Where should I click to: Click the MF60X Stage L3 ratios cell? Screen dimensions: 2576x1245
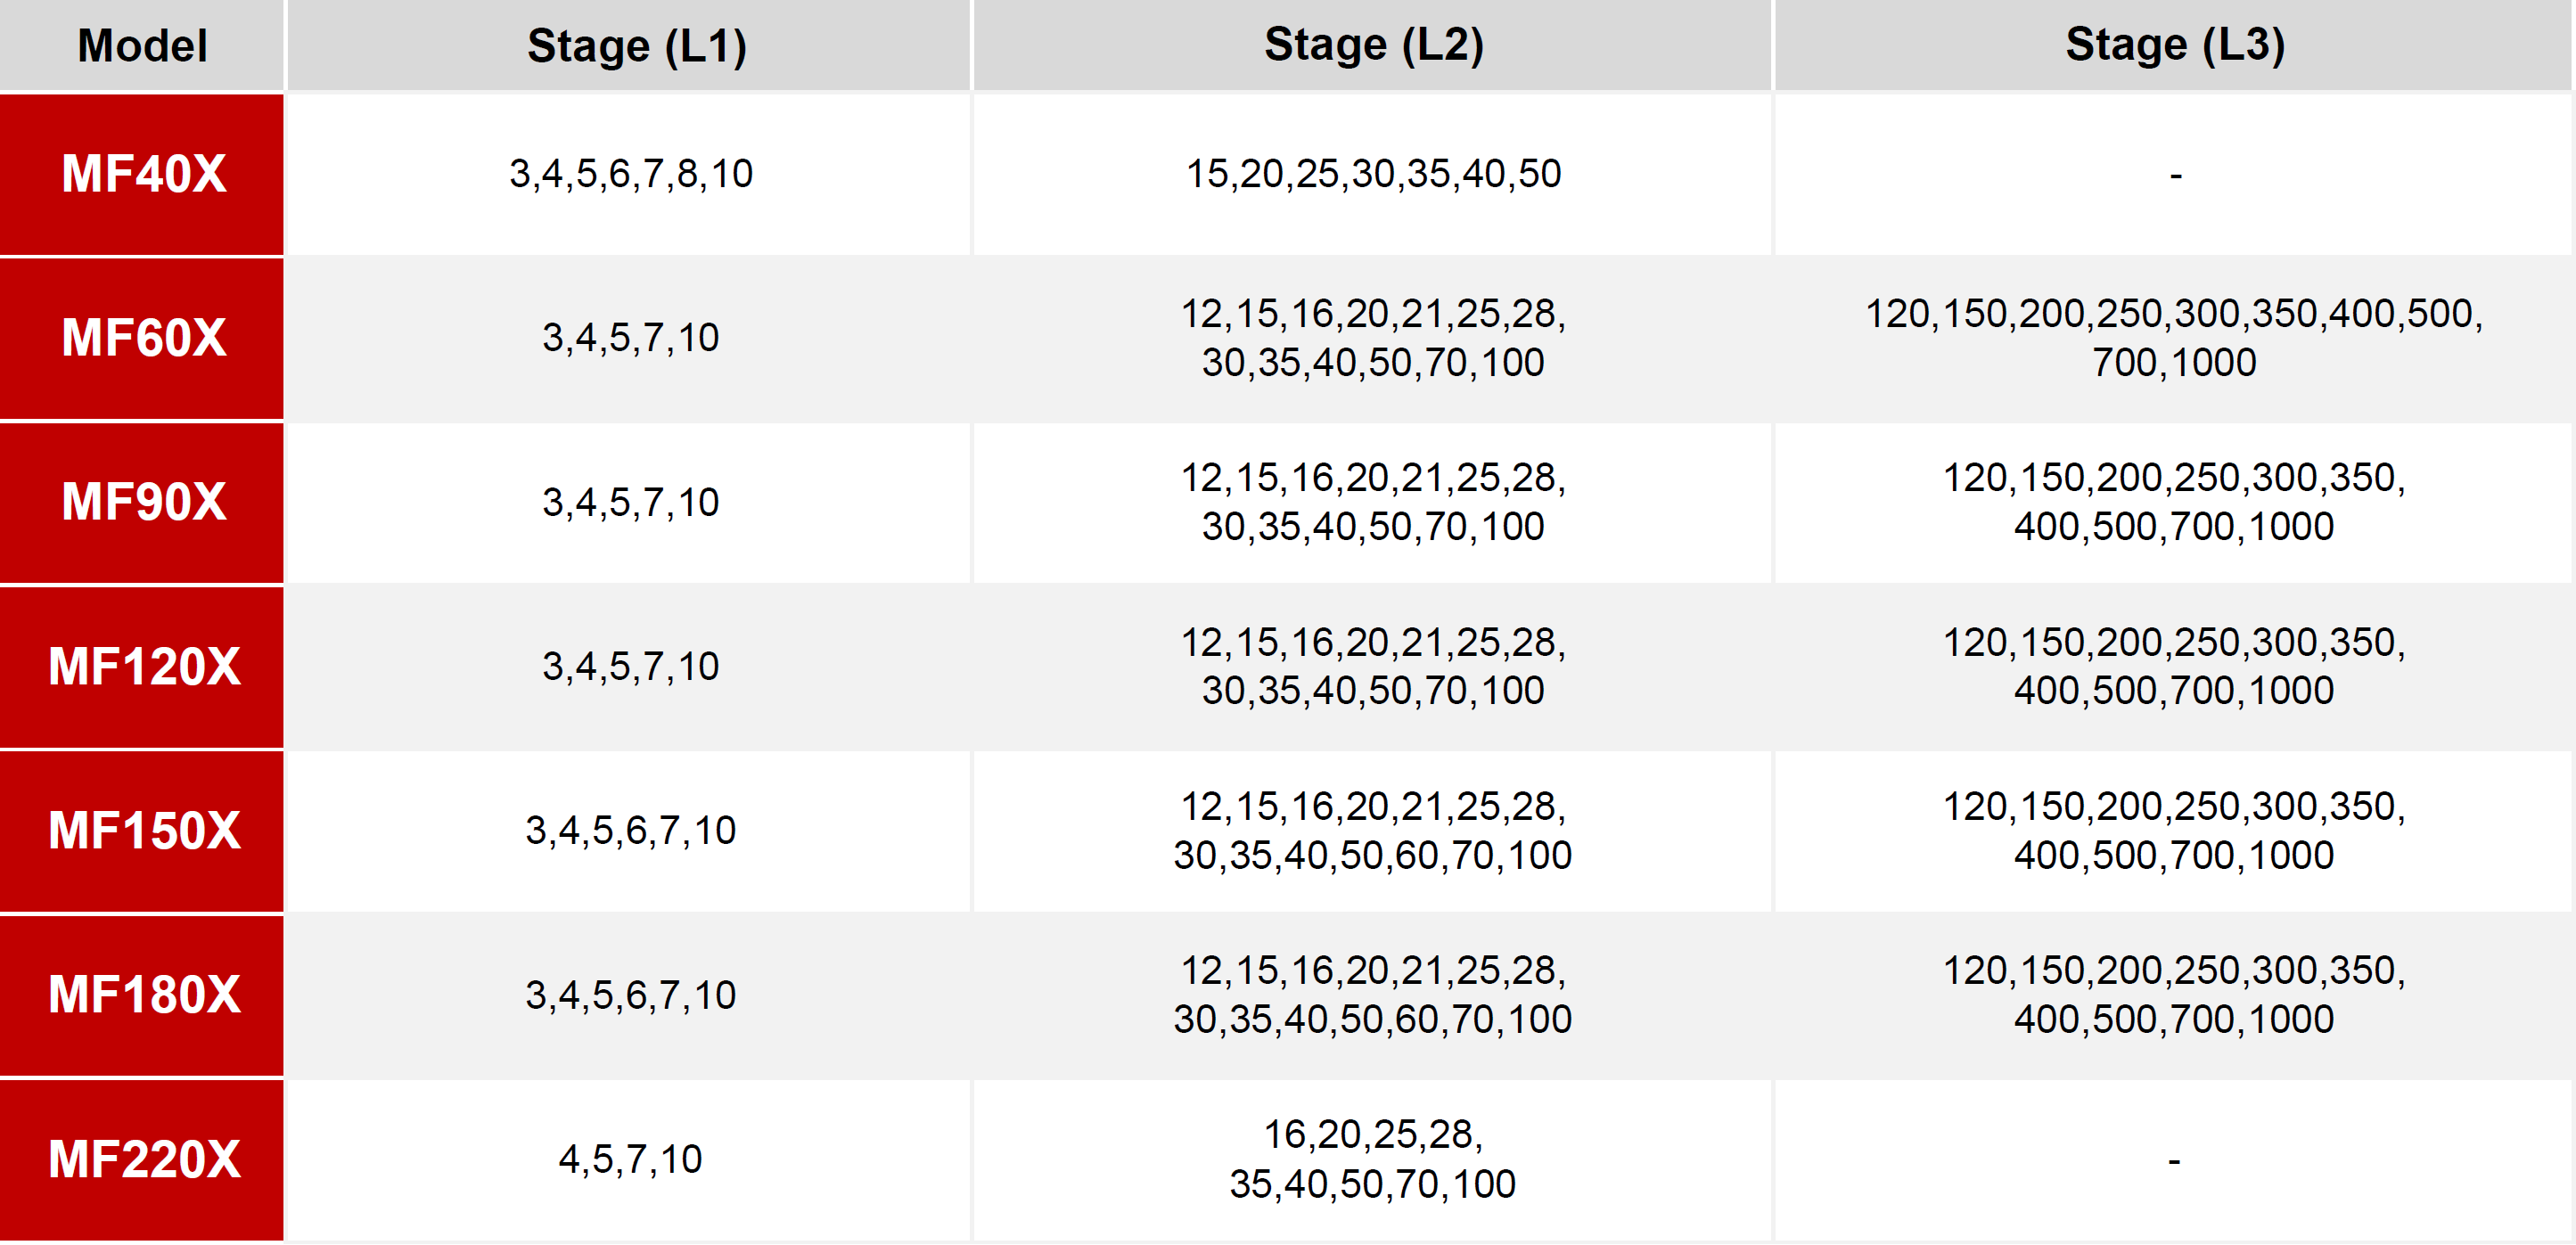(2174, 338)
